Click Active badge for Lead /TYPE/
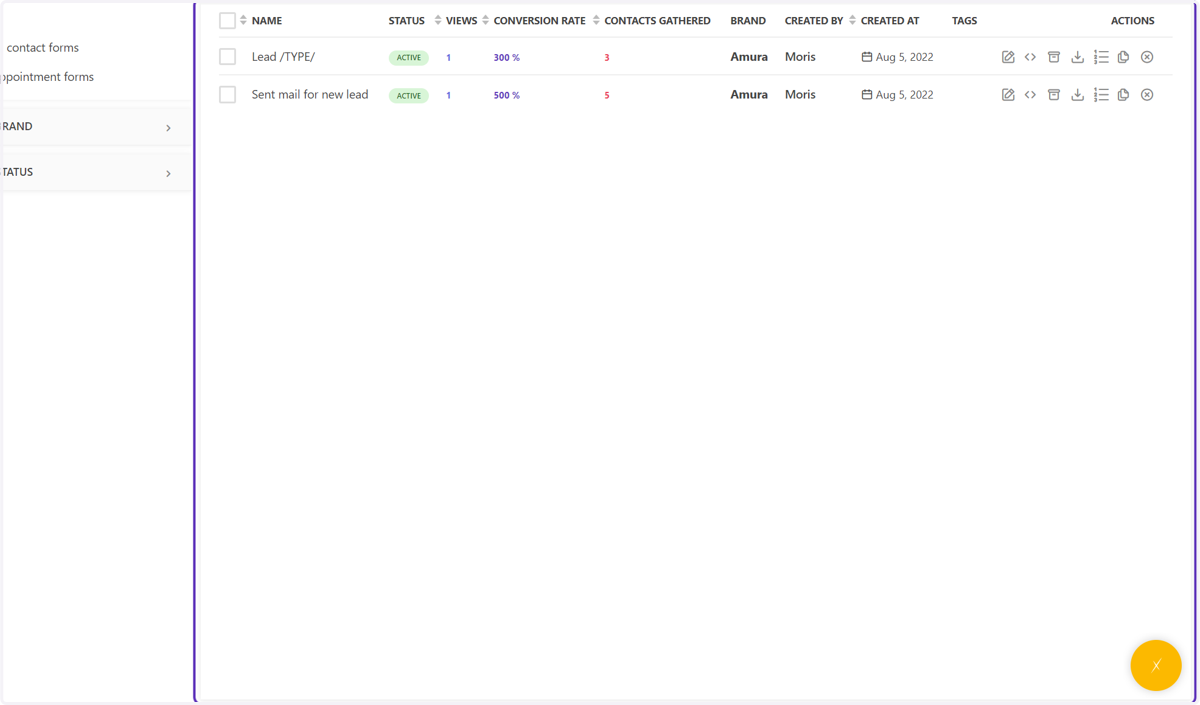This screenshot has width=1200, height=705. 409,58
